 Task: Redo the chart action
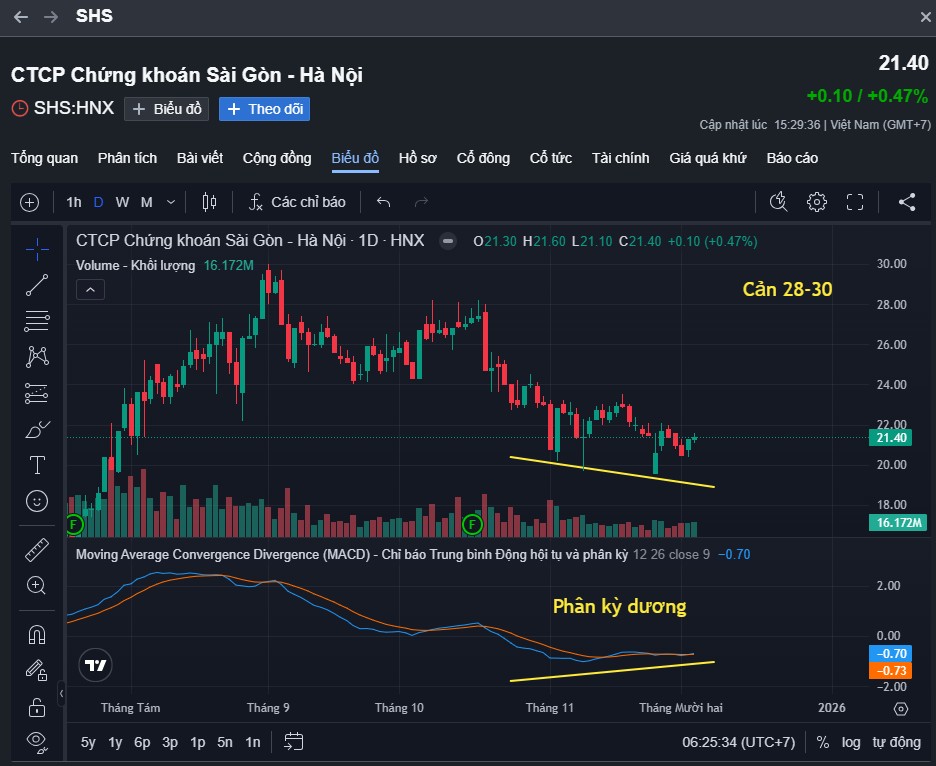(x=421, y=202)
